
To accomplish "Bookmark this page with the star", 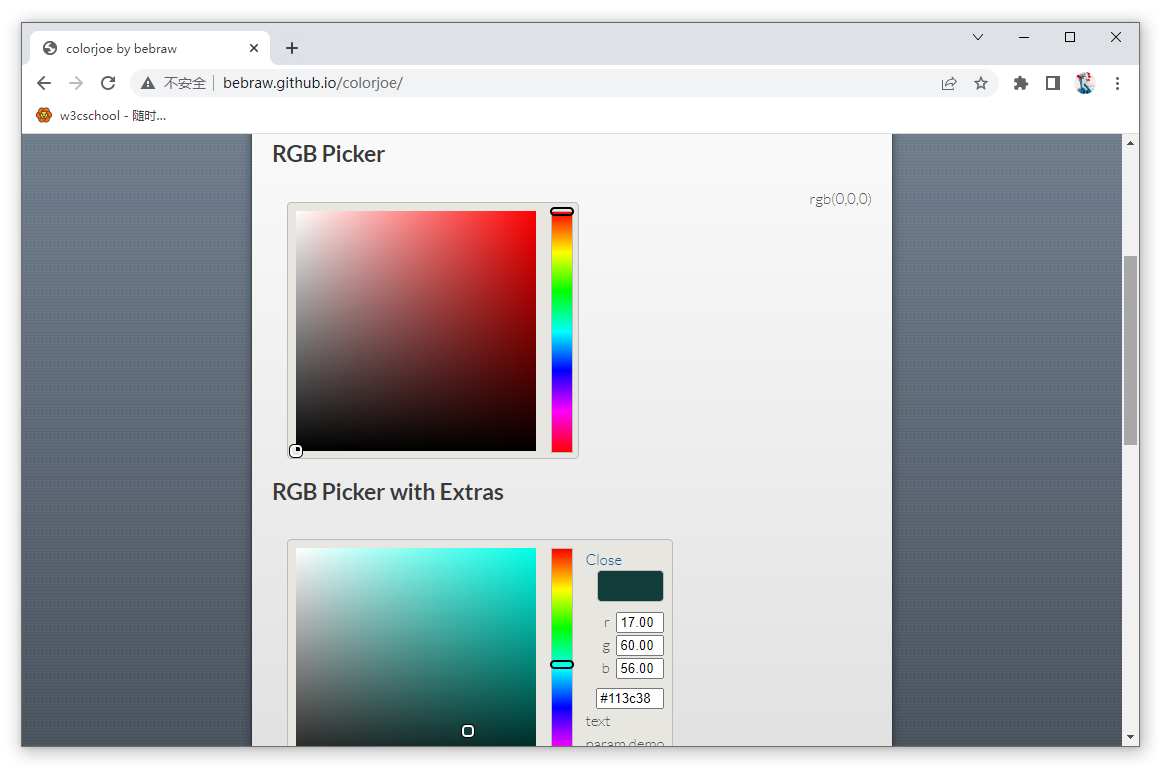I will 981,83.
